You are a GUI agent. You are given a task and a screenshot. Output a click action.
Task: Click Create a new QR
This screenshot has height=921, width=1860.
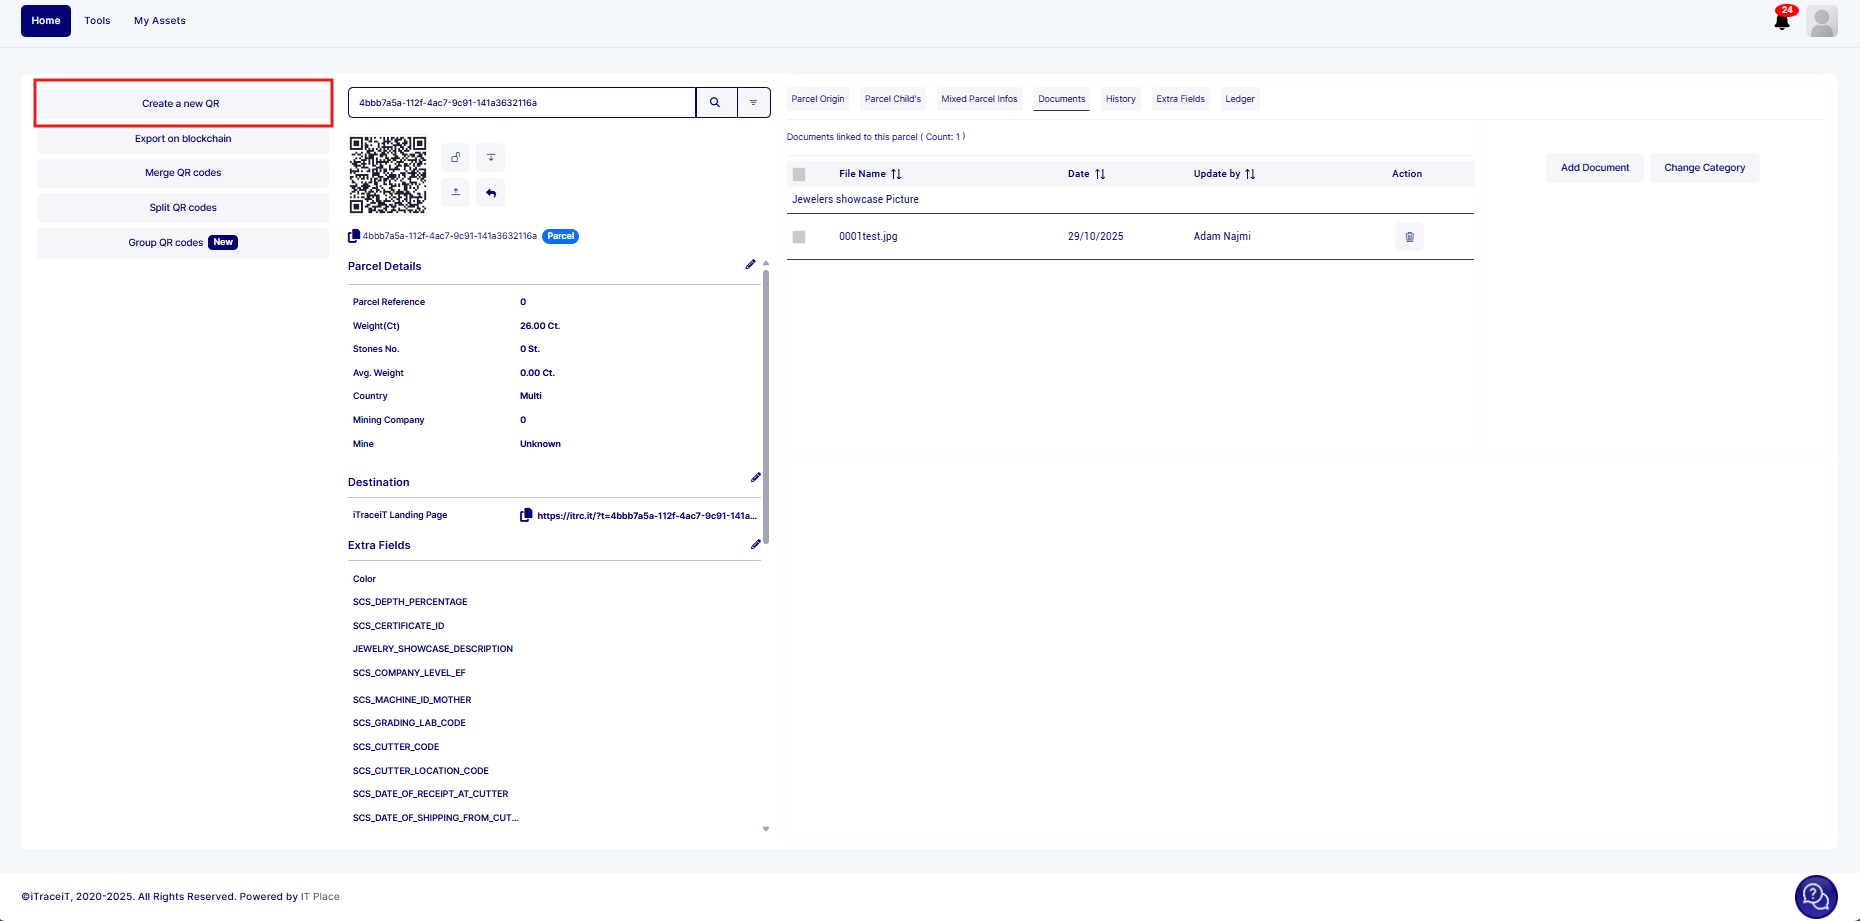[x=182, y=104]
